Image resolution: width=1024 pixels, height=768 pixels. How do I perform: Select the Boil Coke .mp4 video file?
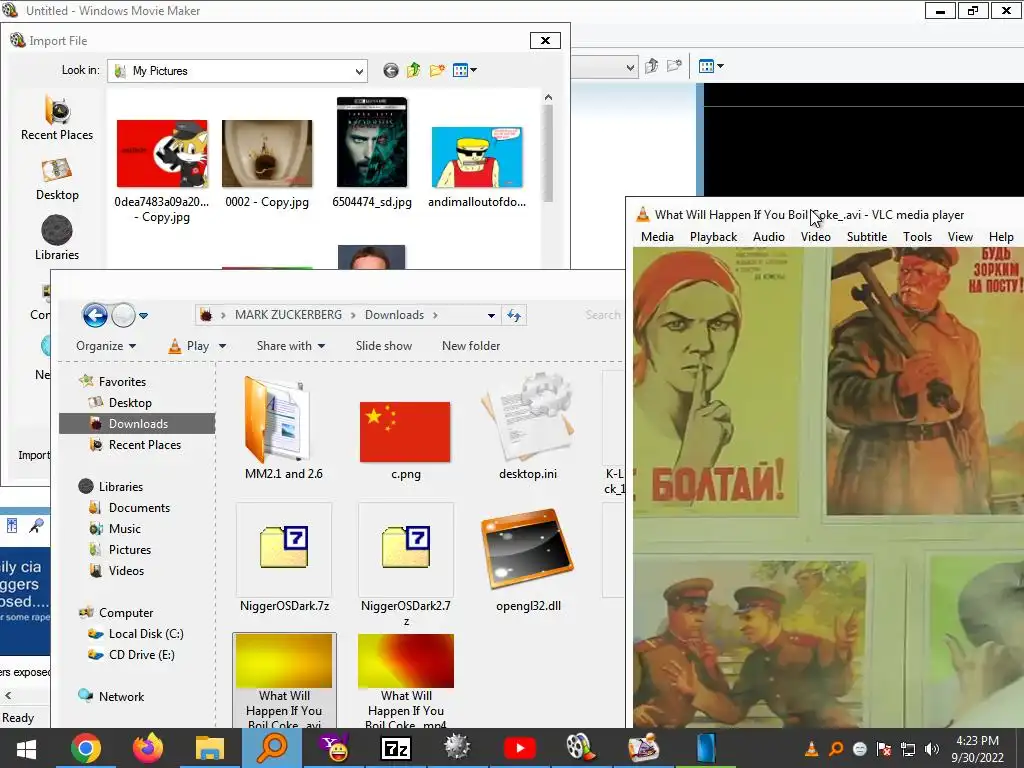click(x=406, y=680)
